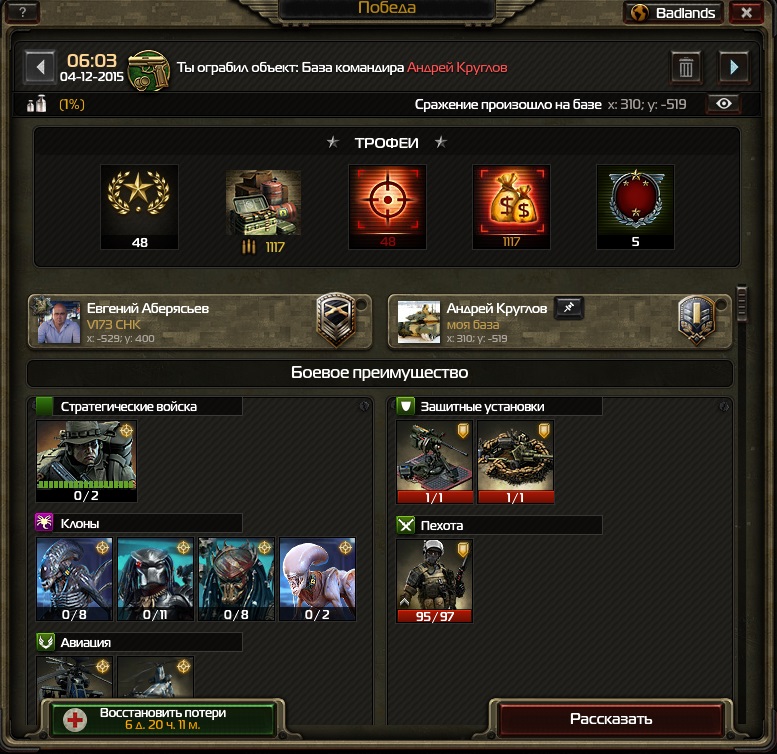Select the infantry unit showing 95/97
The image size is (777, 754).
pos(434,581)
